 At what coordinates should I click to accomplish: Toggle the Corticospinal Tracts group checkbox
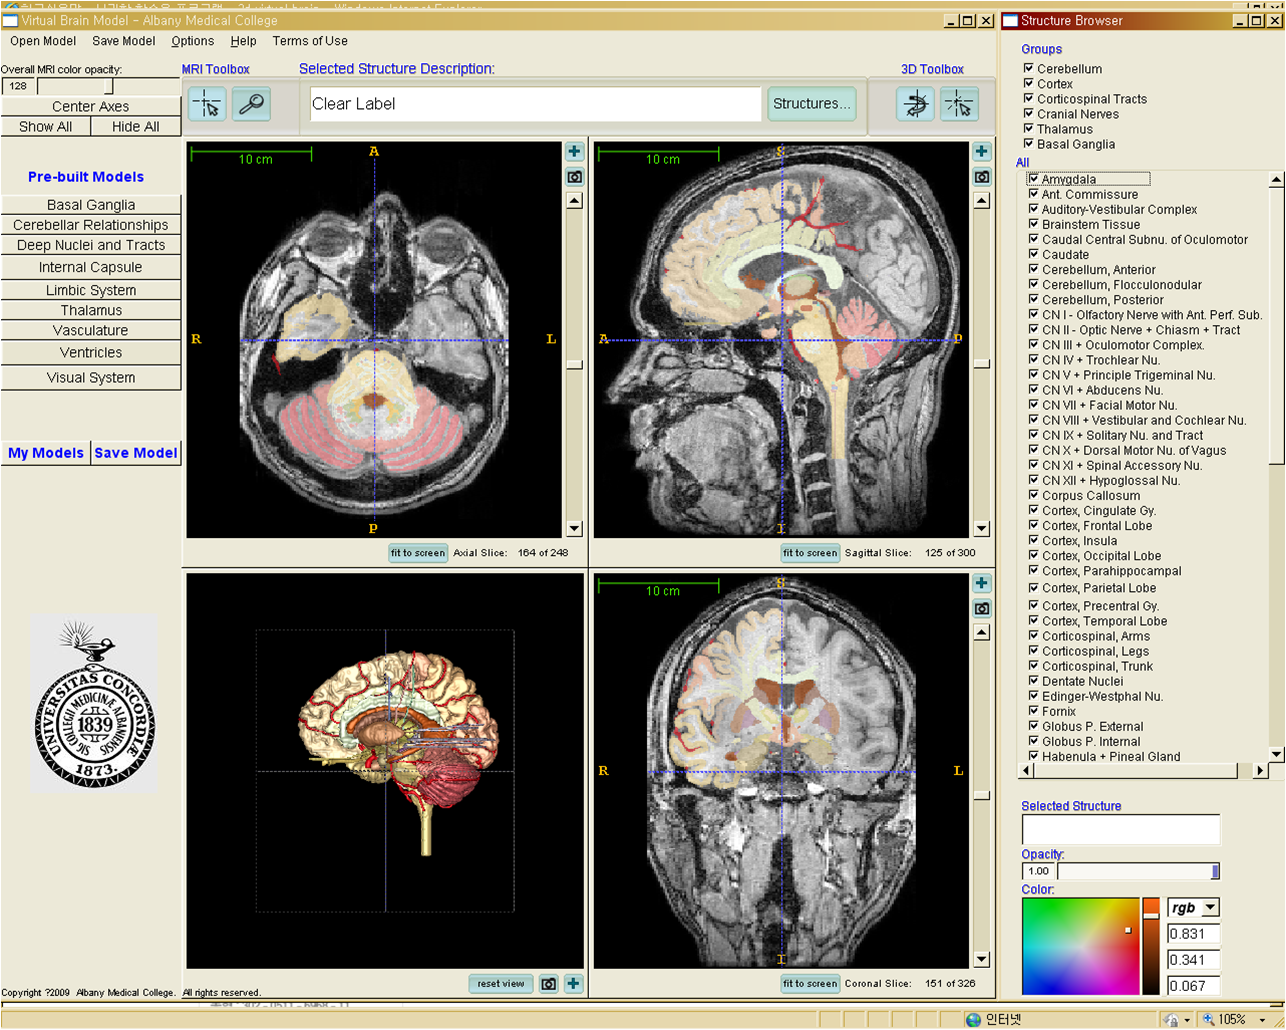[x=1028, y=98]
